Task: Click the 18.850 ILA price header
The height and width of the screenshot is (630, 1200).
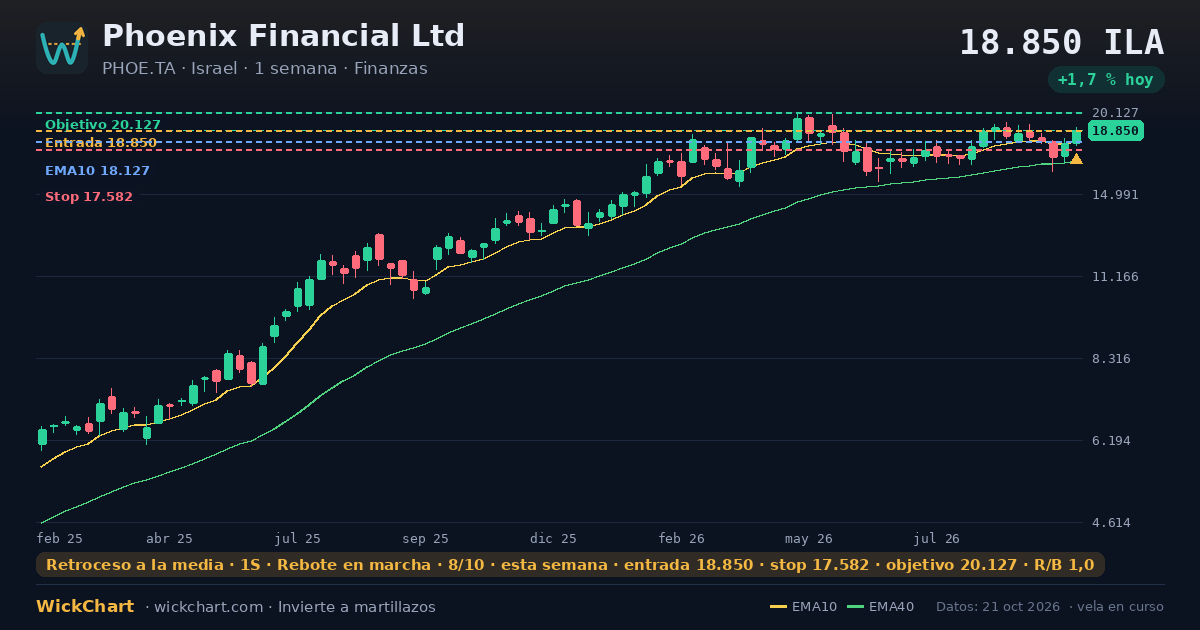Action: click(1061, 43)
